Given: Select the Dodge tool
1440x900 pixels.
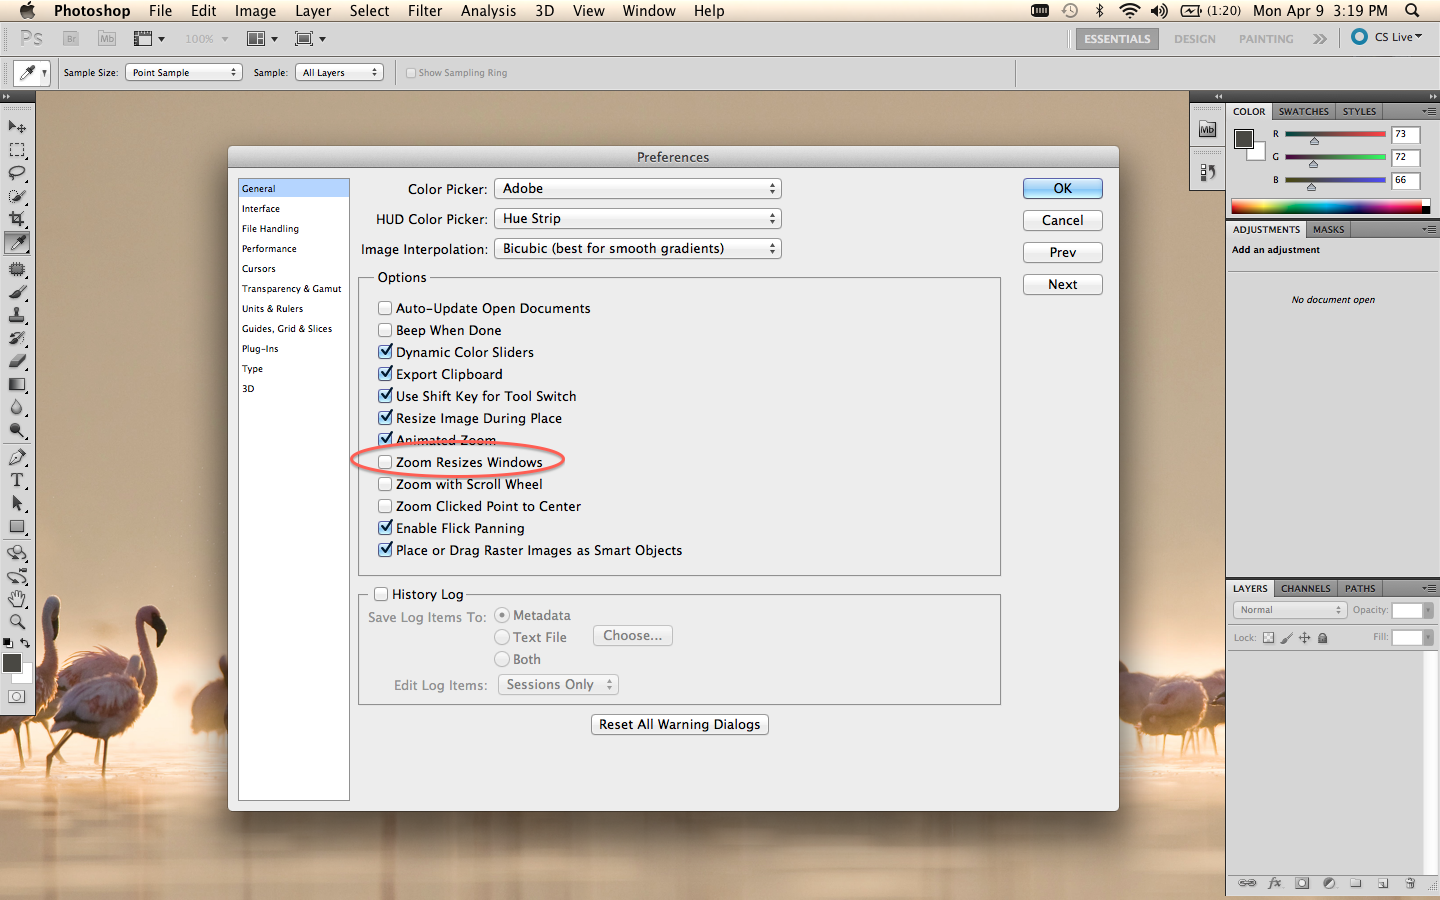Looking at the screenshot, I should point(17,430).
